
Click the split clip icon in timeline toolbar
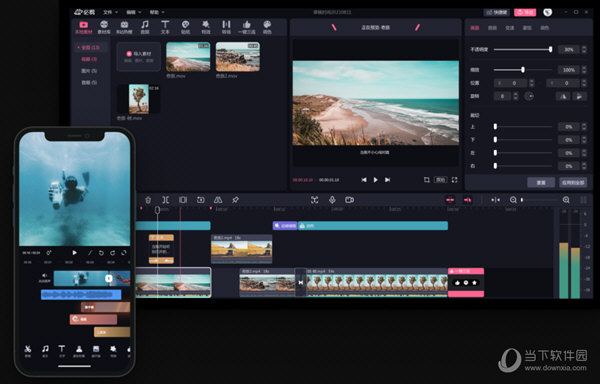click(x=165, y=200)
